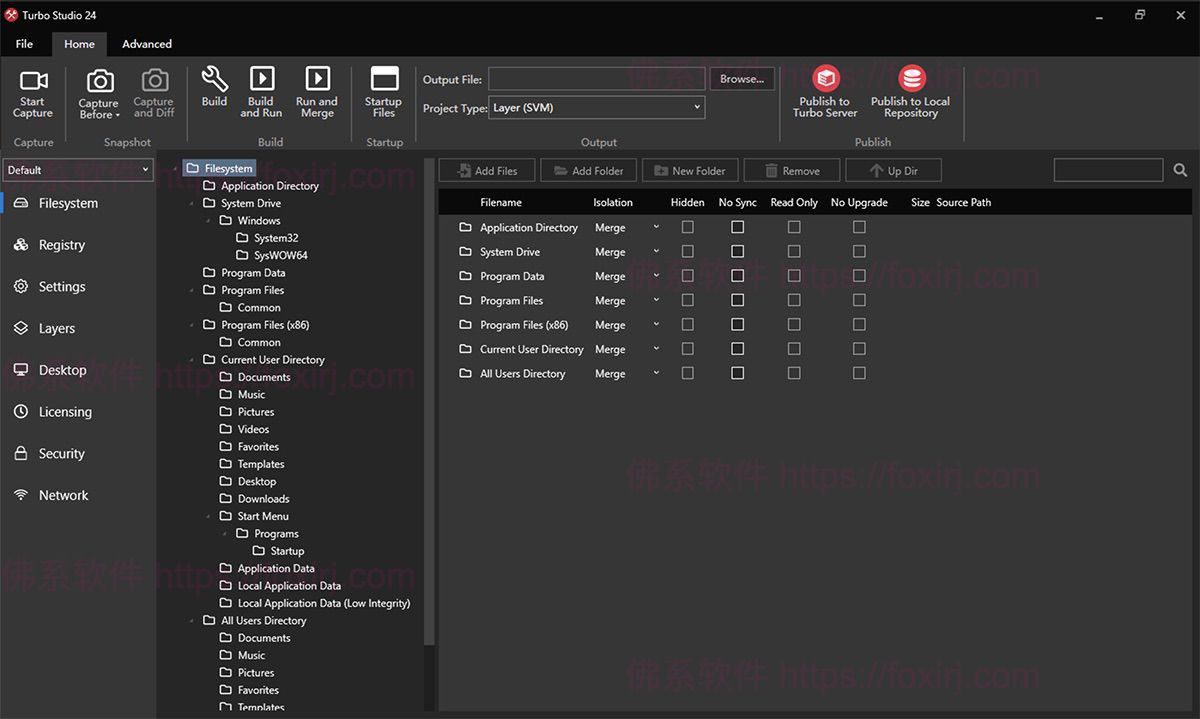1200x719 pixels.
Task: Open Isolation dropdown for Program Data row
Action: click(627, 276)
